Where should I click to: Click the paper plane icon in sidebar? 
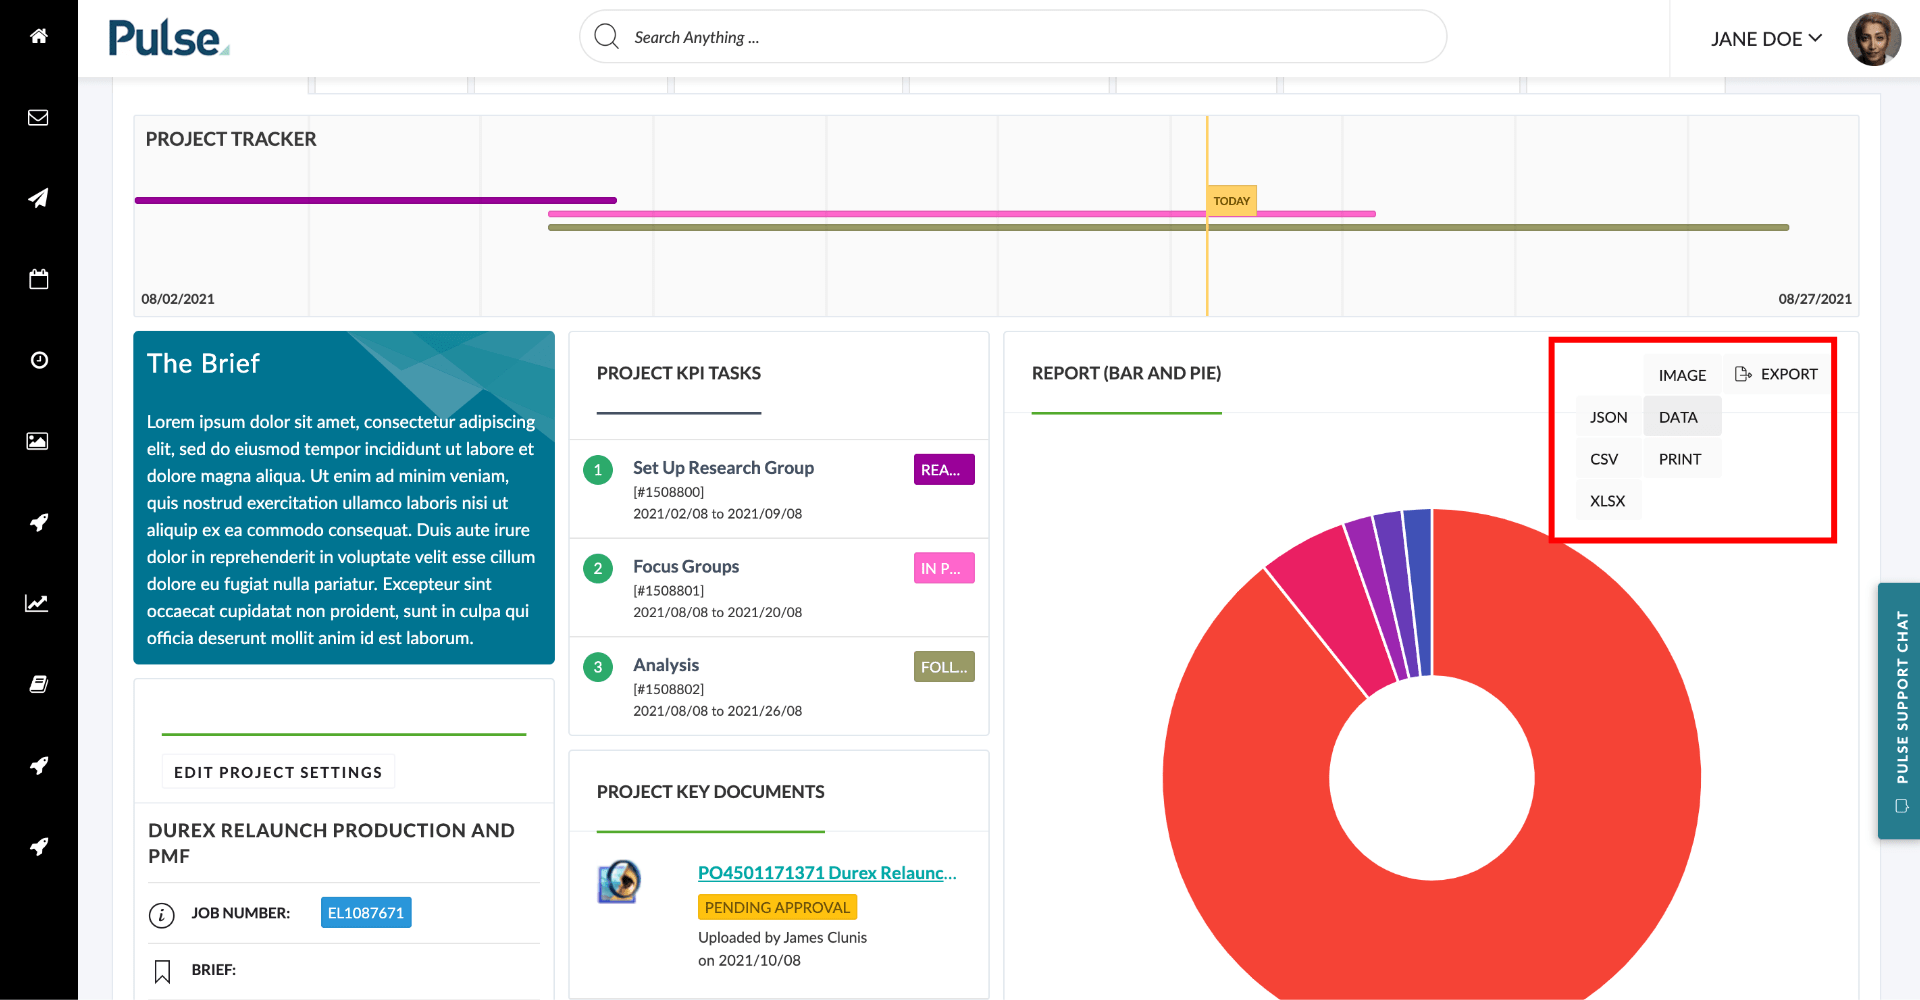click(38, 198)
